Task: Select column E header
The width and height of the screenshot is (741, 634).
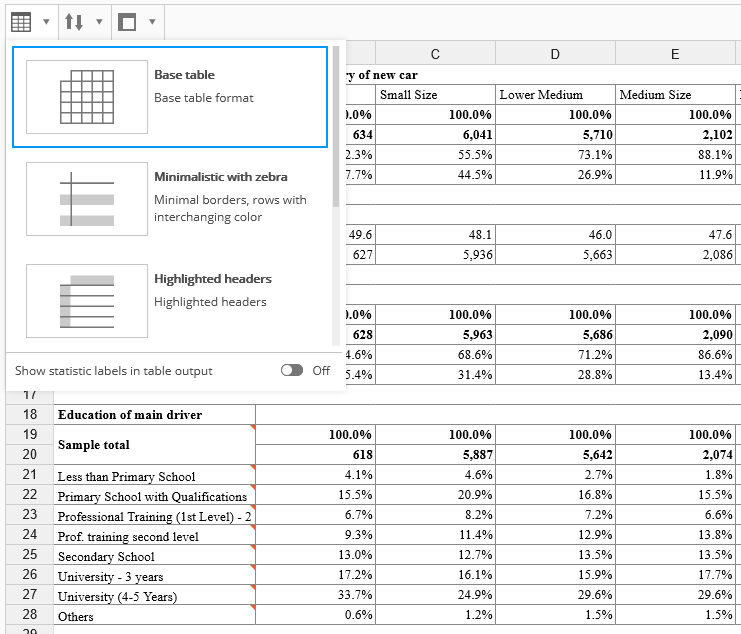Action: 675,54
